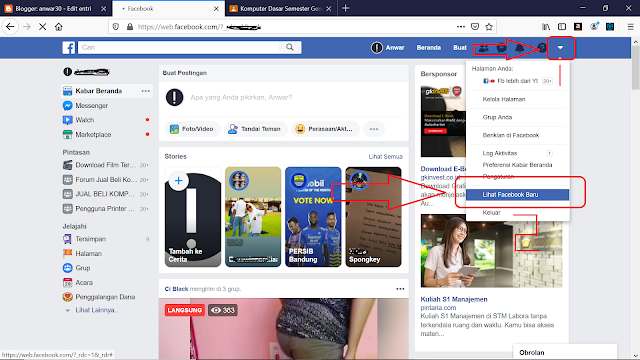Click the Foto/Video button
The height and width of the screenshot is (360, 640).
192,129
